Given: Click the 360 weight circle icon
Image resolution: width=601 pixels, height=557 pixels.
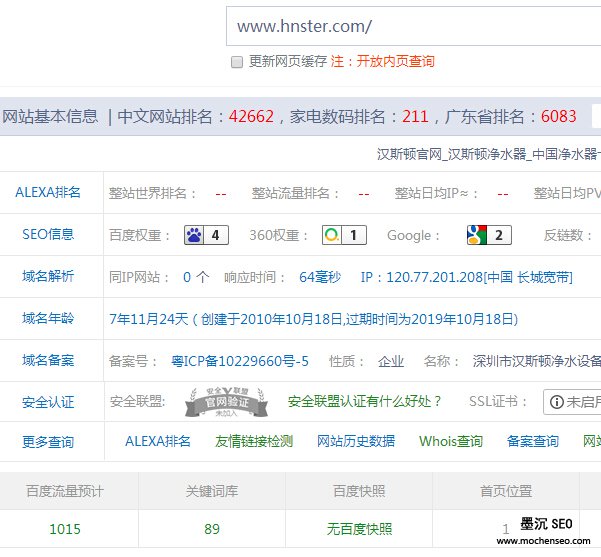Looking at the screenshot, I should tap(332, 235).
